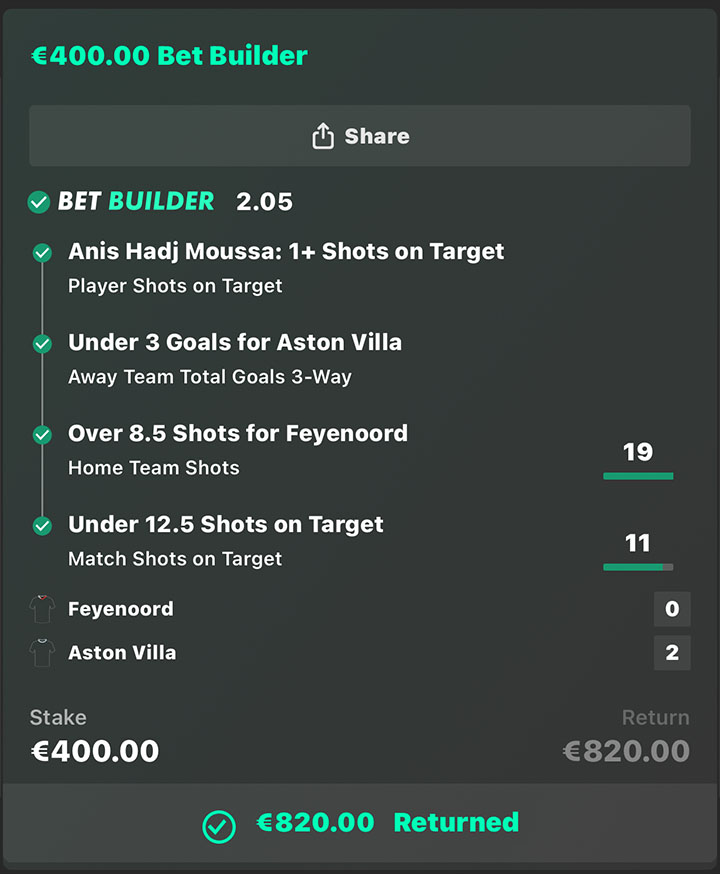Click the Feyenoord shirt icon

(42, 609)
